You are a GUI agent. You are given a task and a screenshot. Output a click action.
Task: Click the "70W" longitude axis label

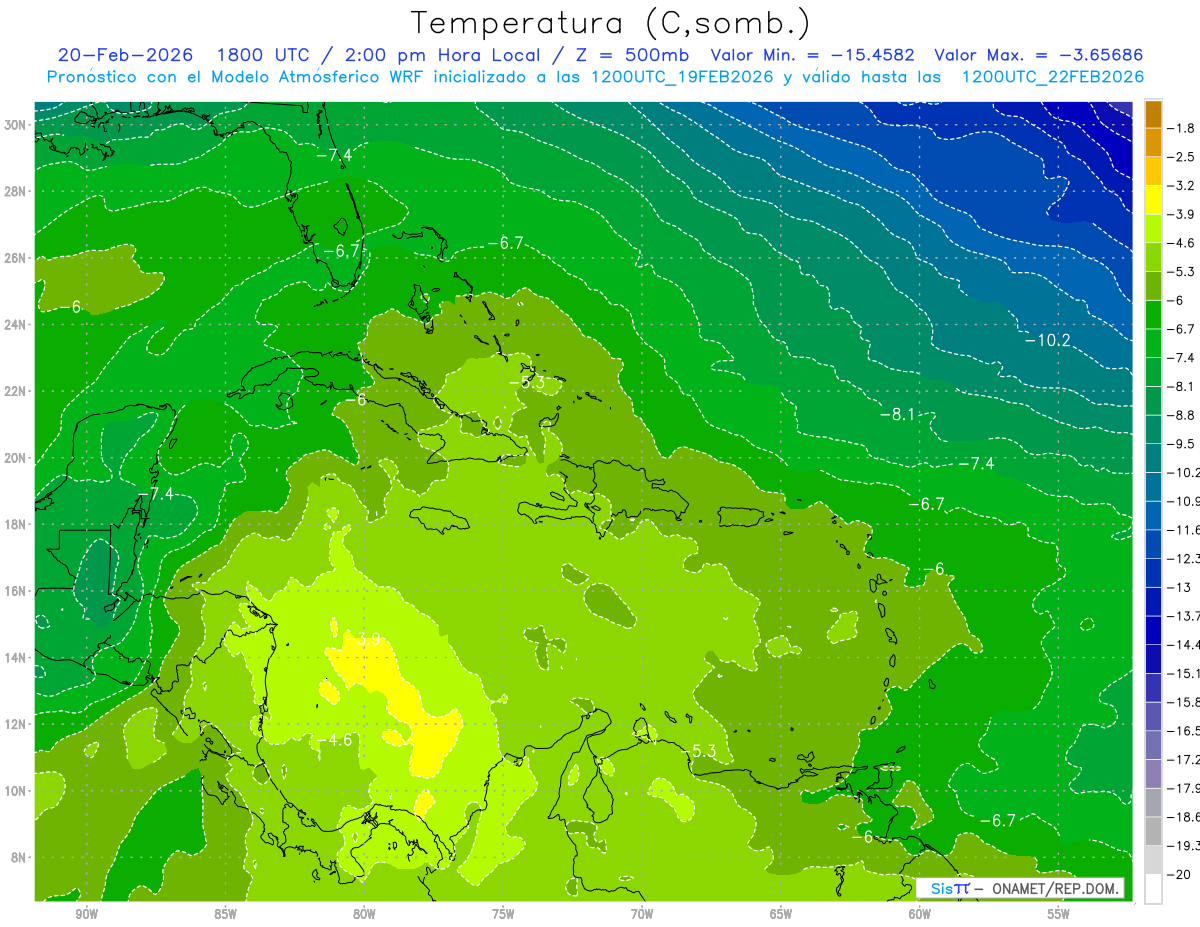[x=642, y=914]
